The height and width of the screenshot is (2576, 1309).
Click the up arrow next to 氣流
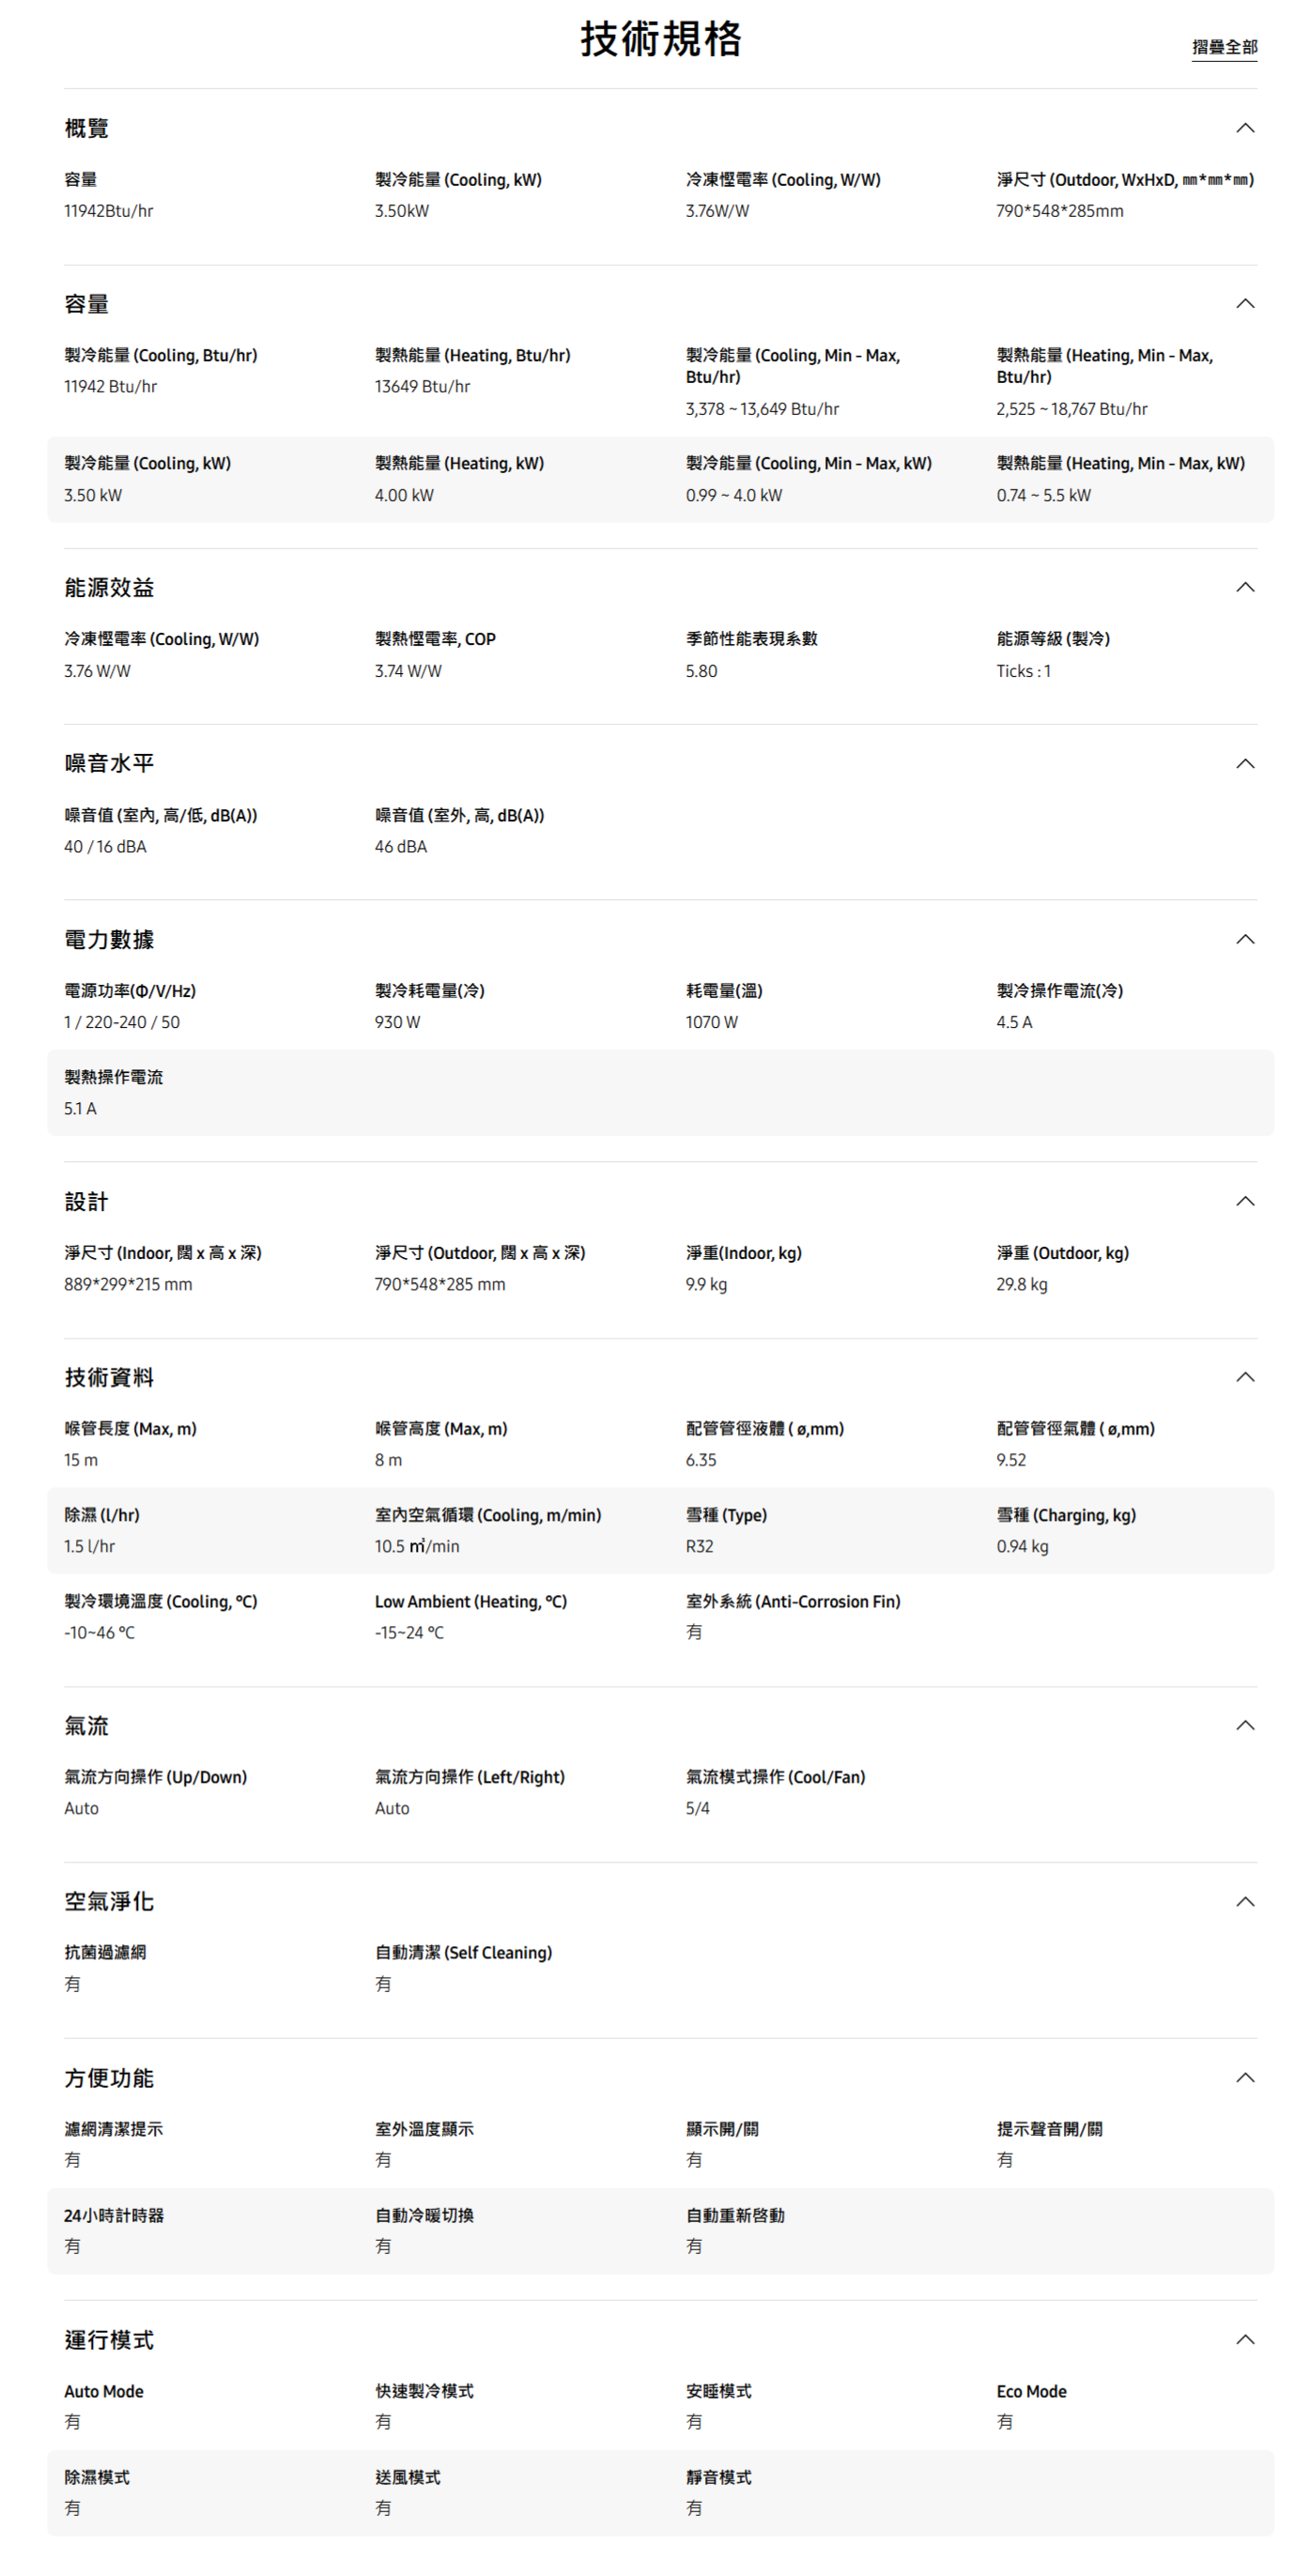(x=1244, y=1725)
